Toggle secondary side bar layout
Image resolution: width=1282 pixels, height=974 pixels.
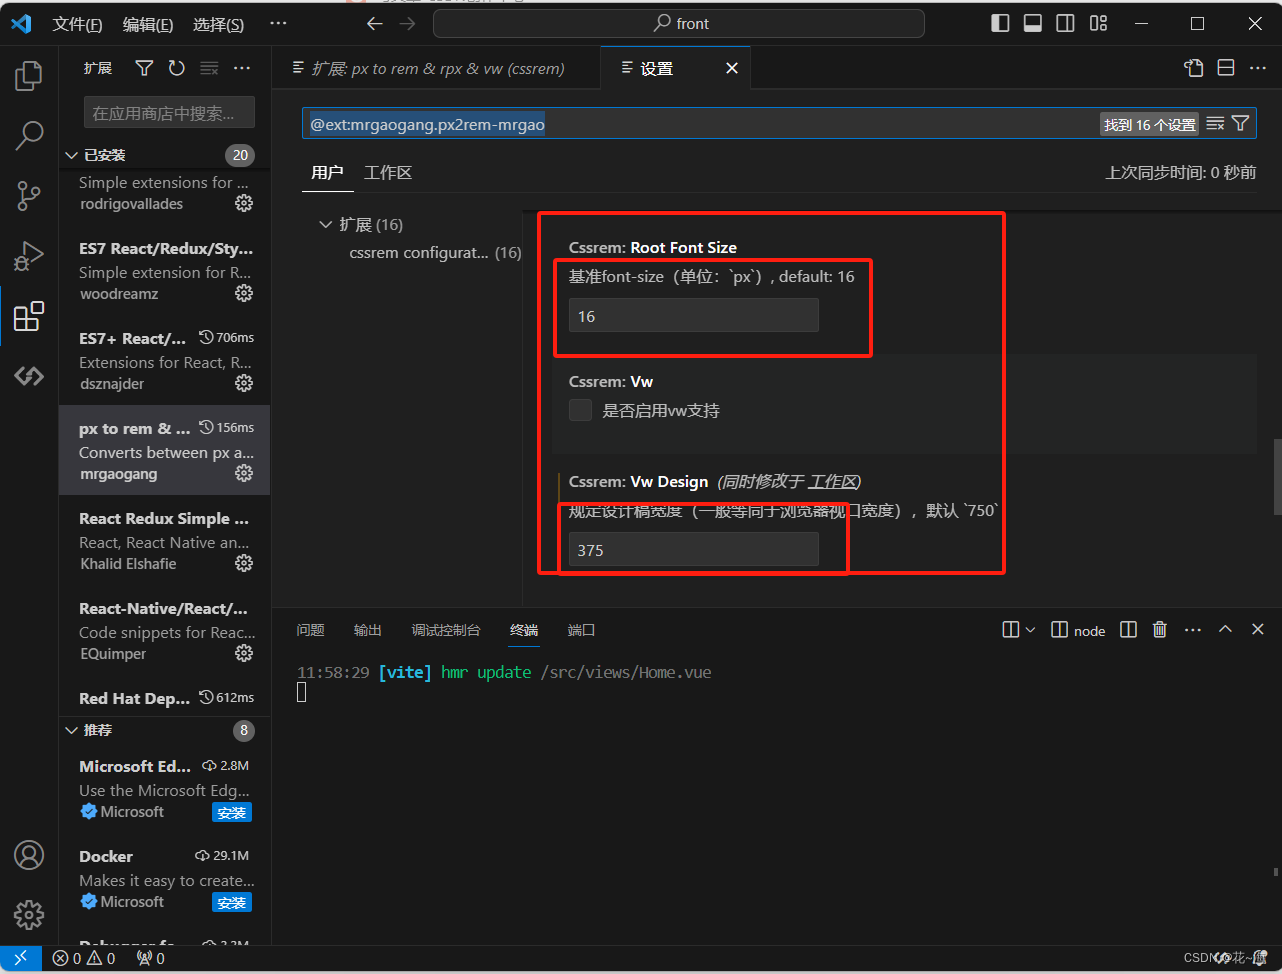click(1066, 23)
